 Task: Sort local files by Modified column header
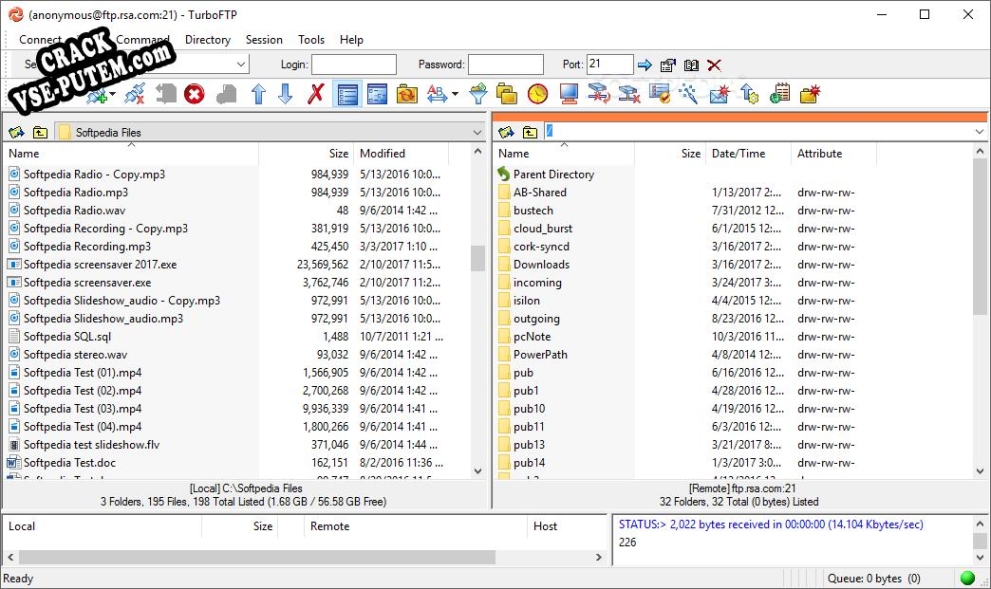(x=401, y=153)
